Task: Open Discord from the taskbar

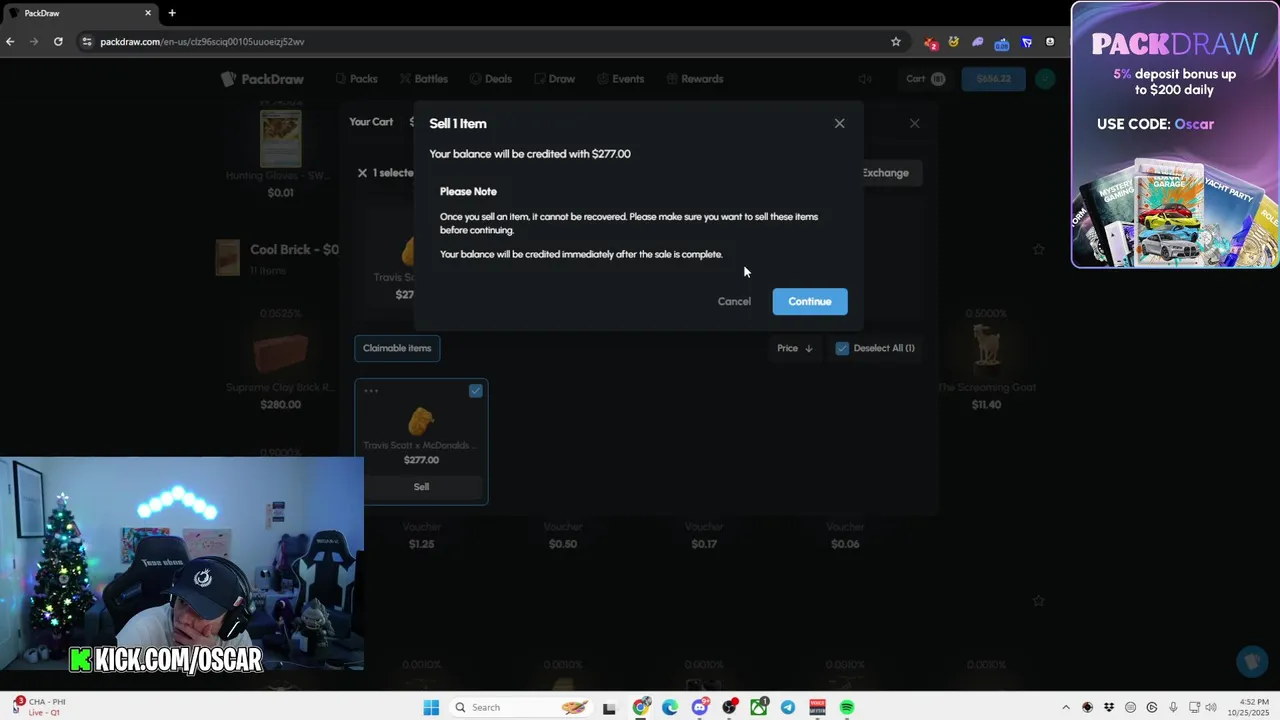Action: (x=700, y=707)
